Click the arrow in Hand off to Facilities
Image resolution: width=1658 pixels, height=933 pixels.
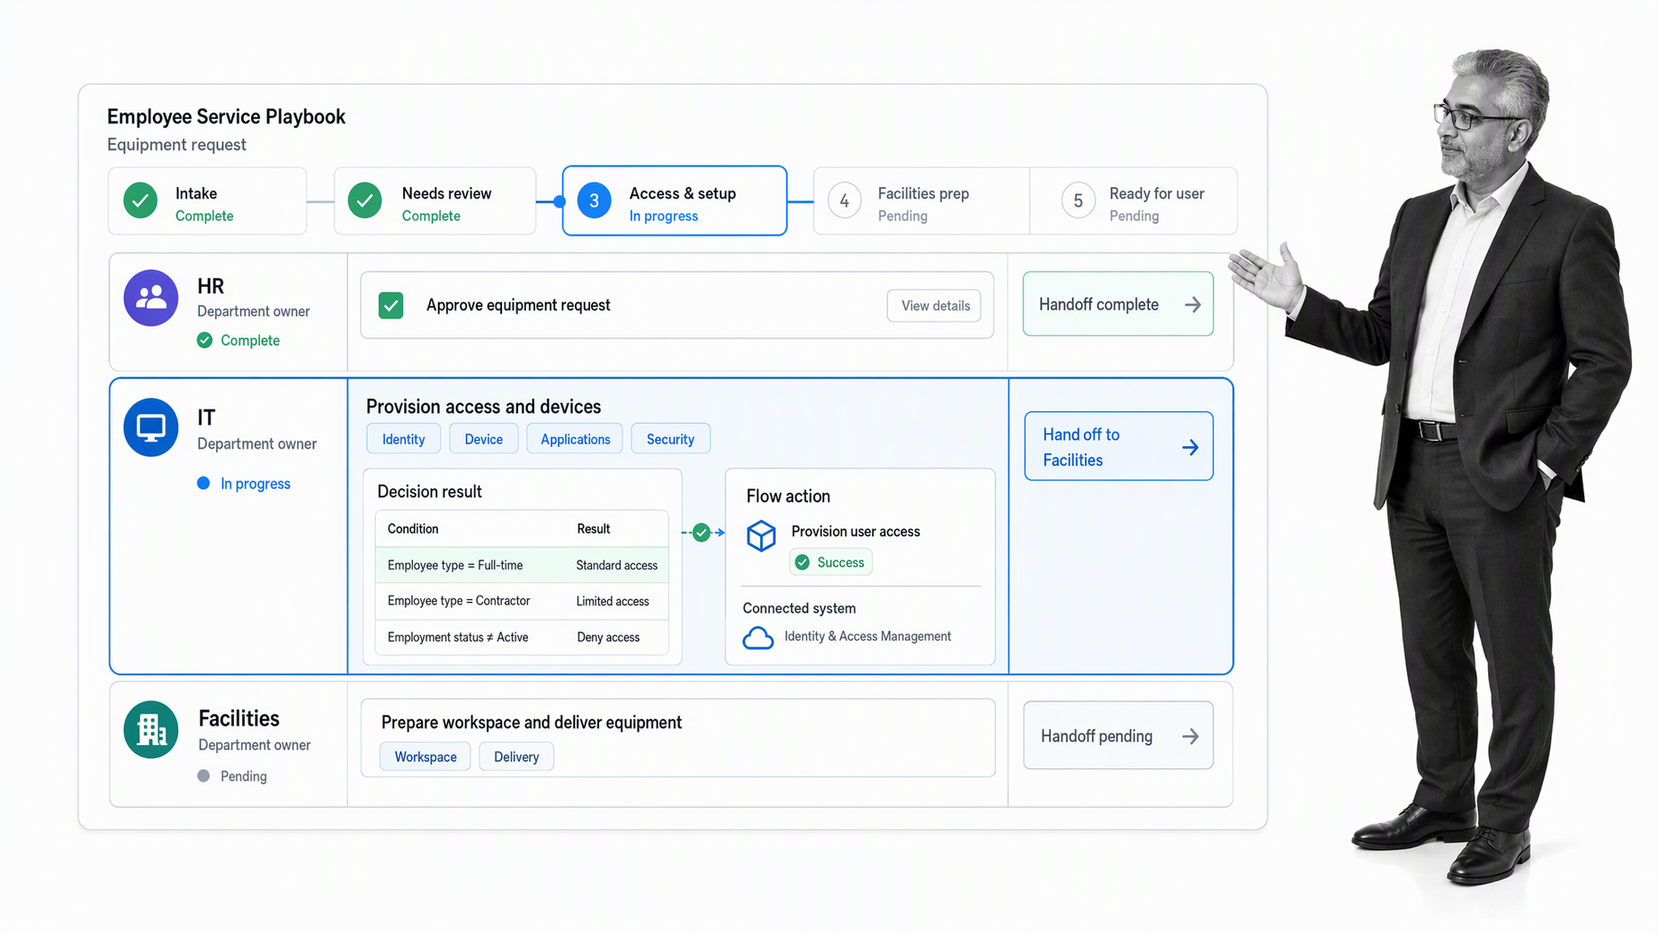tap(1190, 447)
